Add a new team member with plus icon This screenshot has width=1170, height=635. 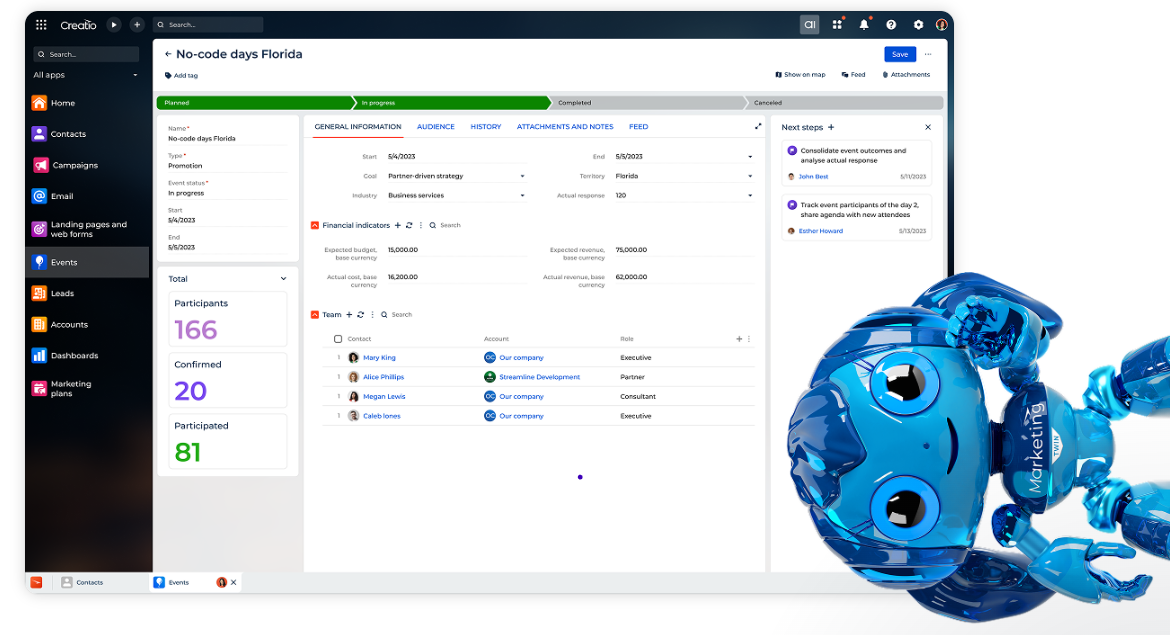click(348, 315)
